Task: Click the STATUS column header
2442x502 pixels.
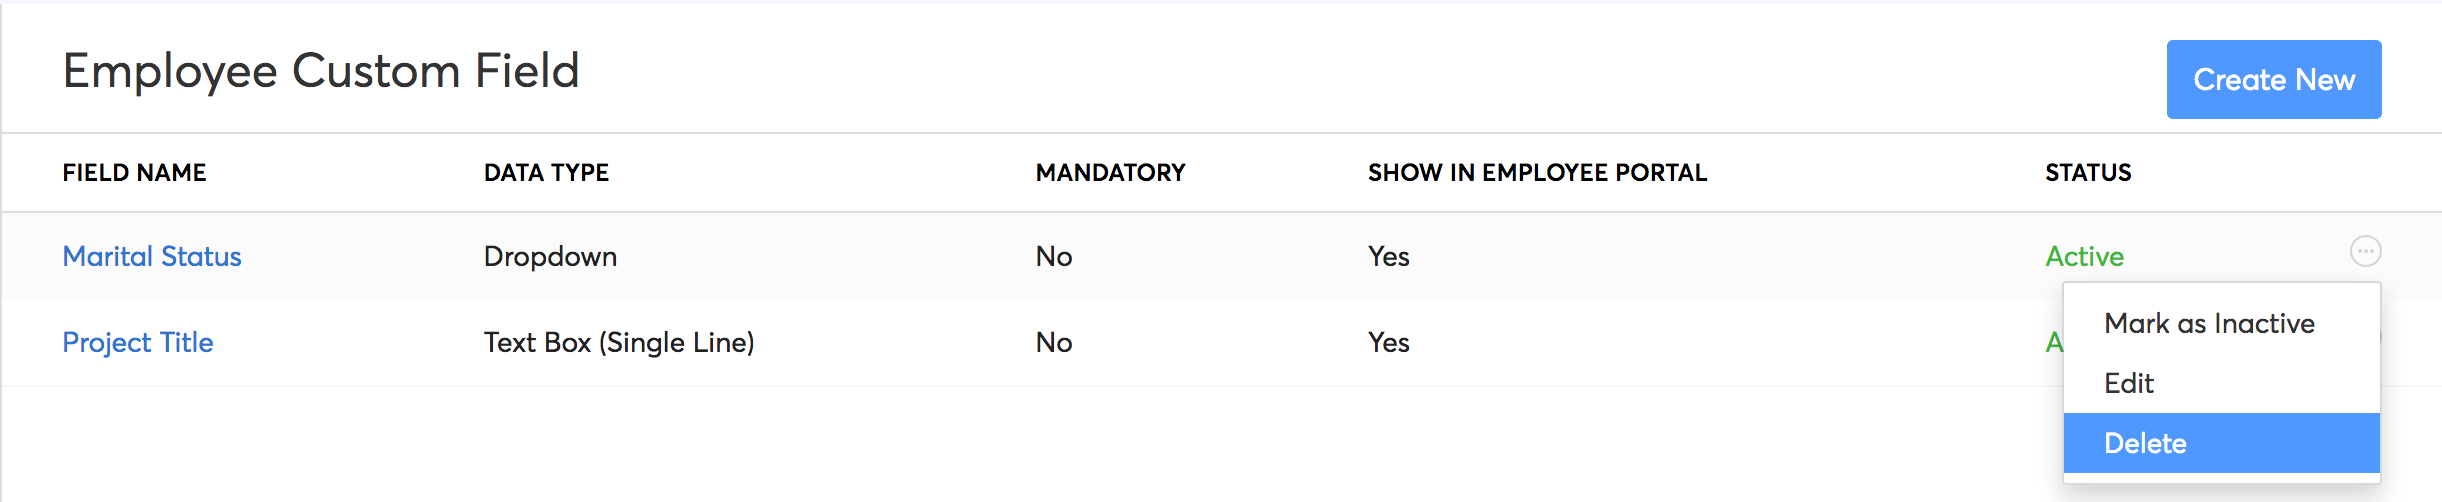Action: [2088, 173]
